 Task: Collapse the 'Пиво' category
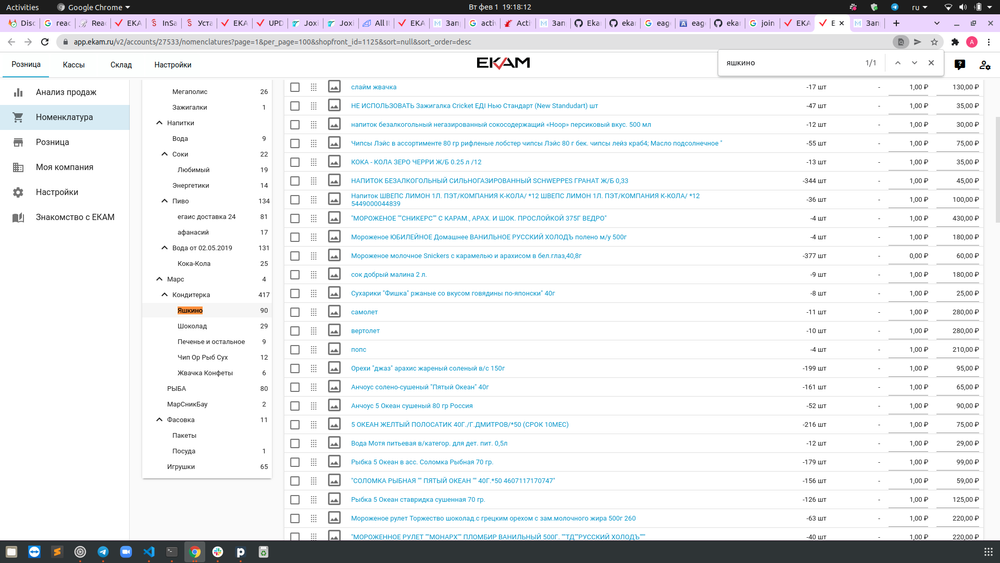(166, 201)
